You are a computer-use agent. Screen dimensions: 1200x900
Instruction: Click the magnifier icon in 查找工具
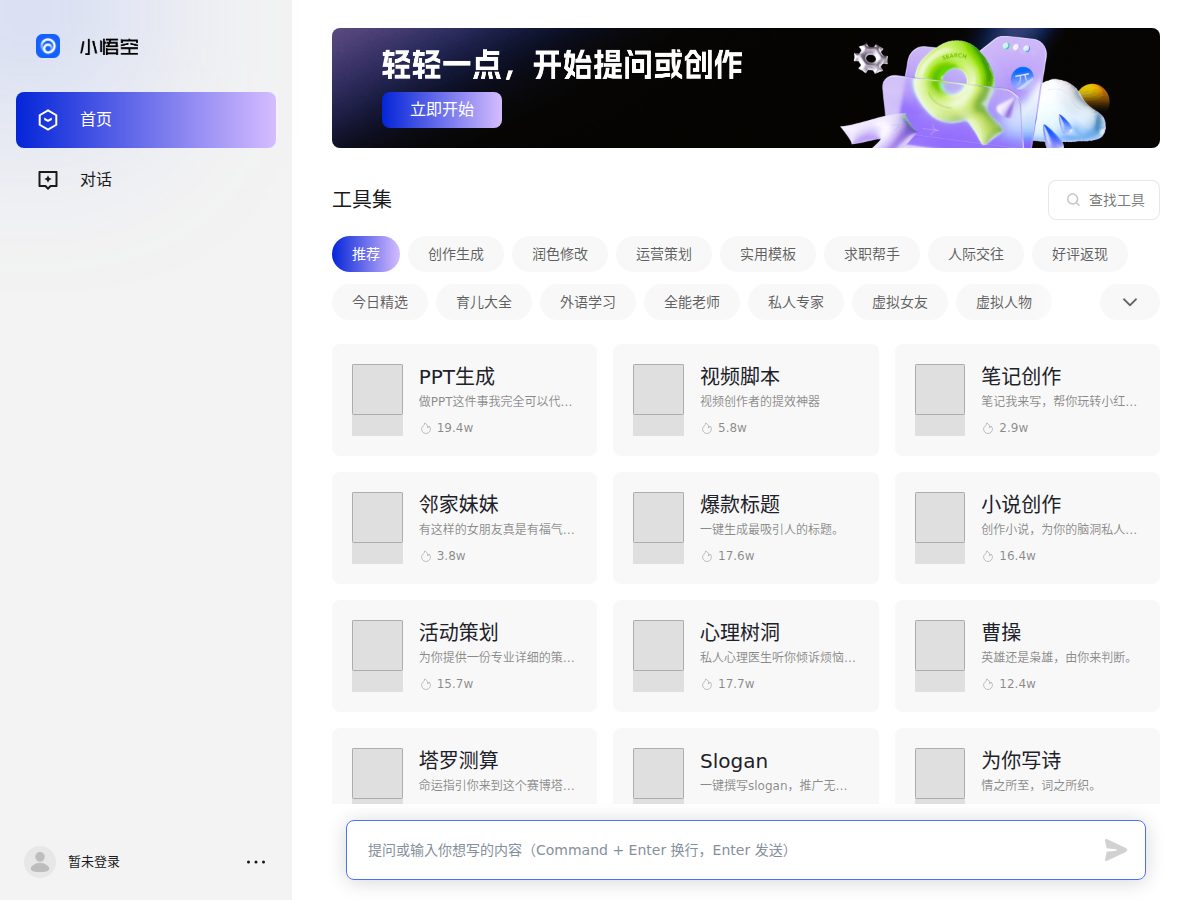pyautogui.click(x=1074, y=200)
